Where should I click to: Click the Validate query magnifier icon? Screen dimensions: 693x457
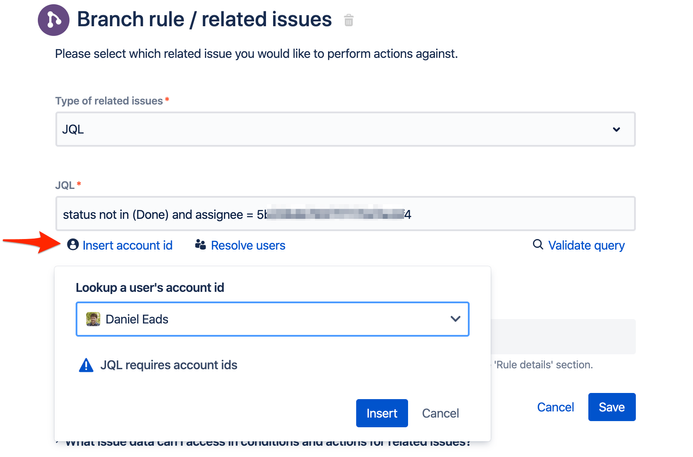pos(537,244)
